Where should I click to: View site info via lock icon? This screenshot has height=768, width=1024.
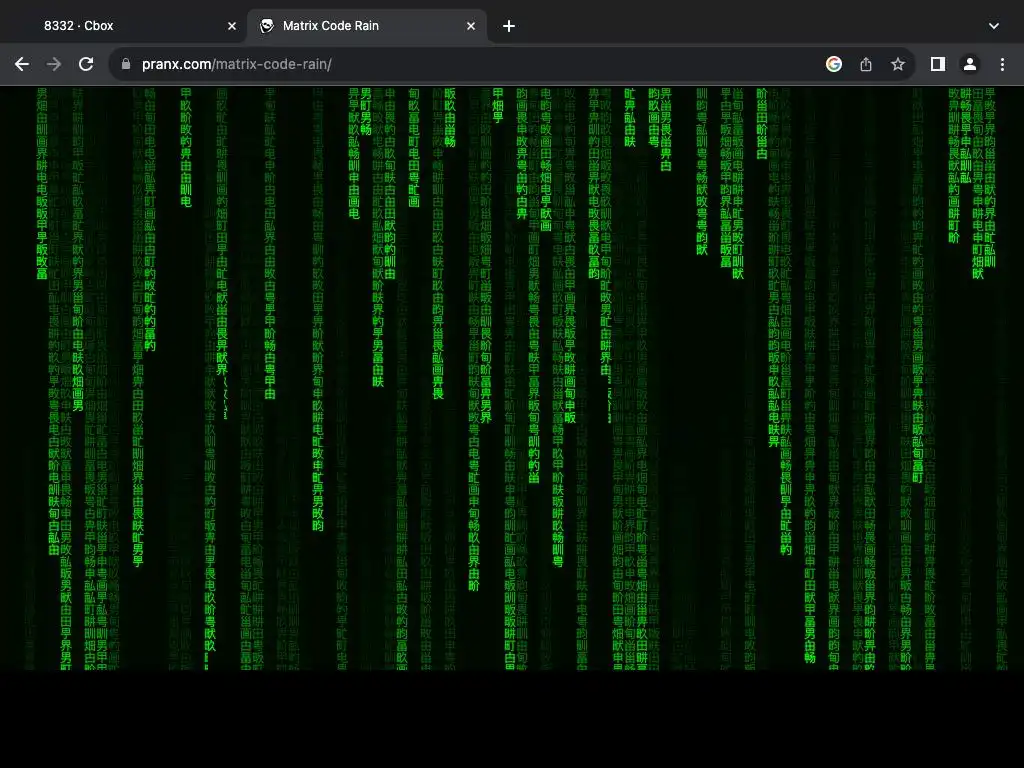[126, 64]
